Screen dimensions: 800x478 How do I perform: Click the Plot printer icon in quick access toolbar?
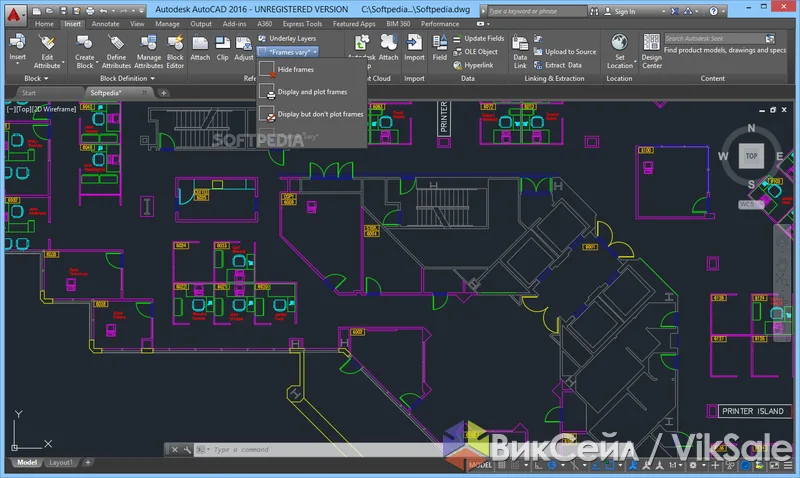pyautogui.click(x=90, y=10)
